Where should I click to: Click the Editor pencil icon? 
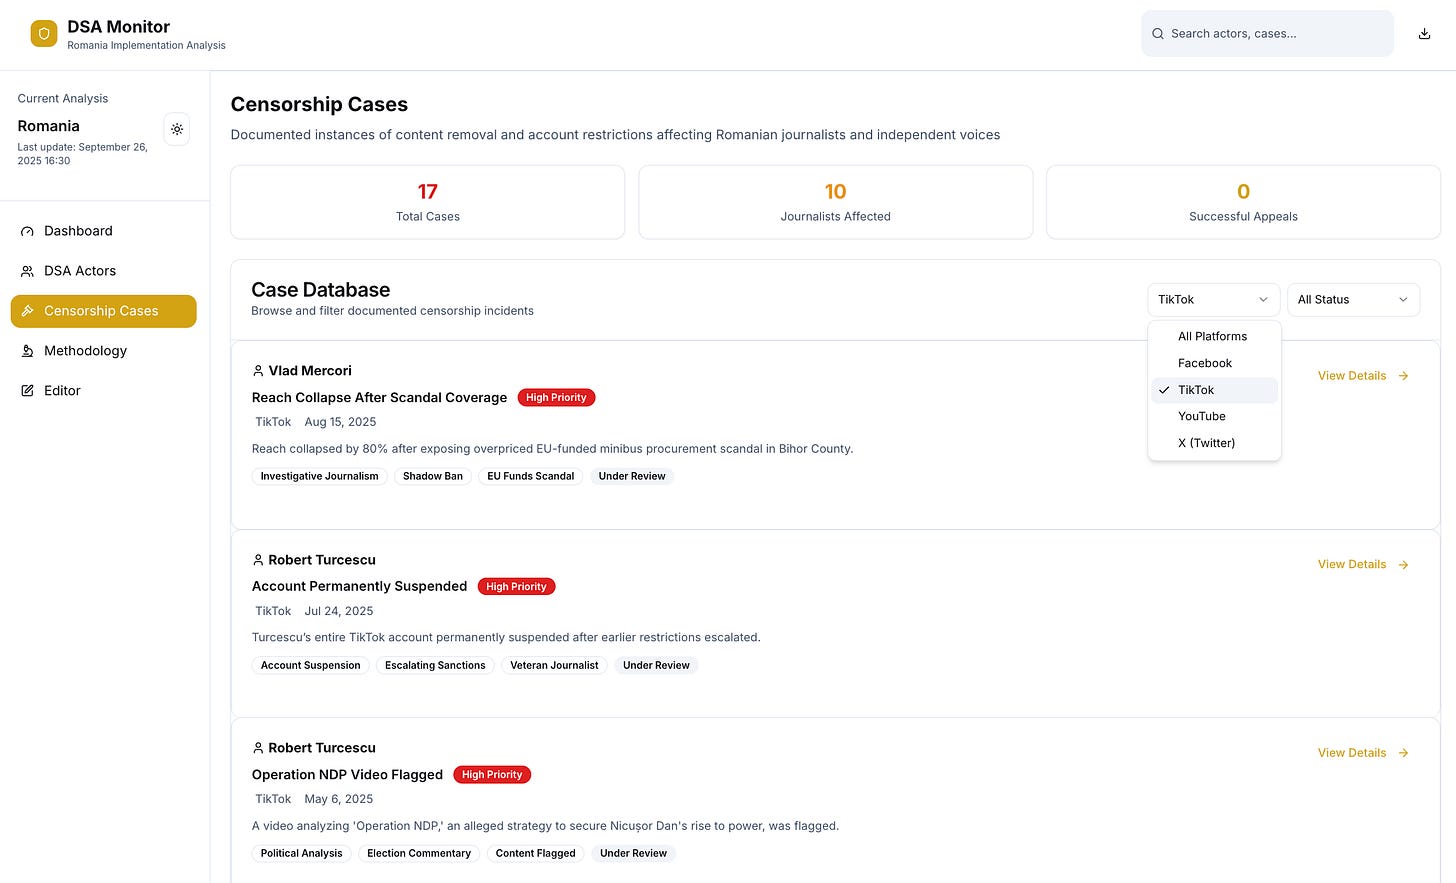coord(27,391)
